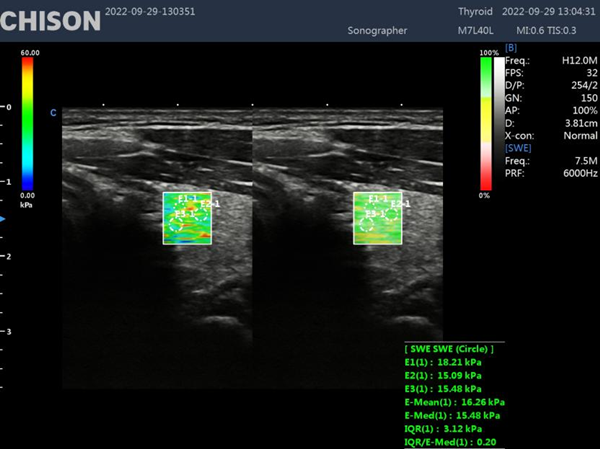
Task: Click the IQR/E-Med(1): 0.20 result
Action: [x=449, y=442]
